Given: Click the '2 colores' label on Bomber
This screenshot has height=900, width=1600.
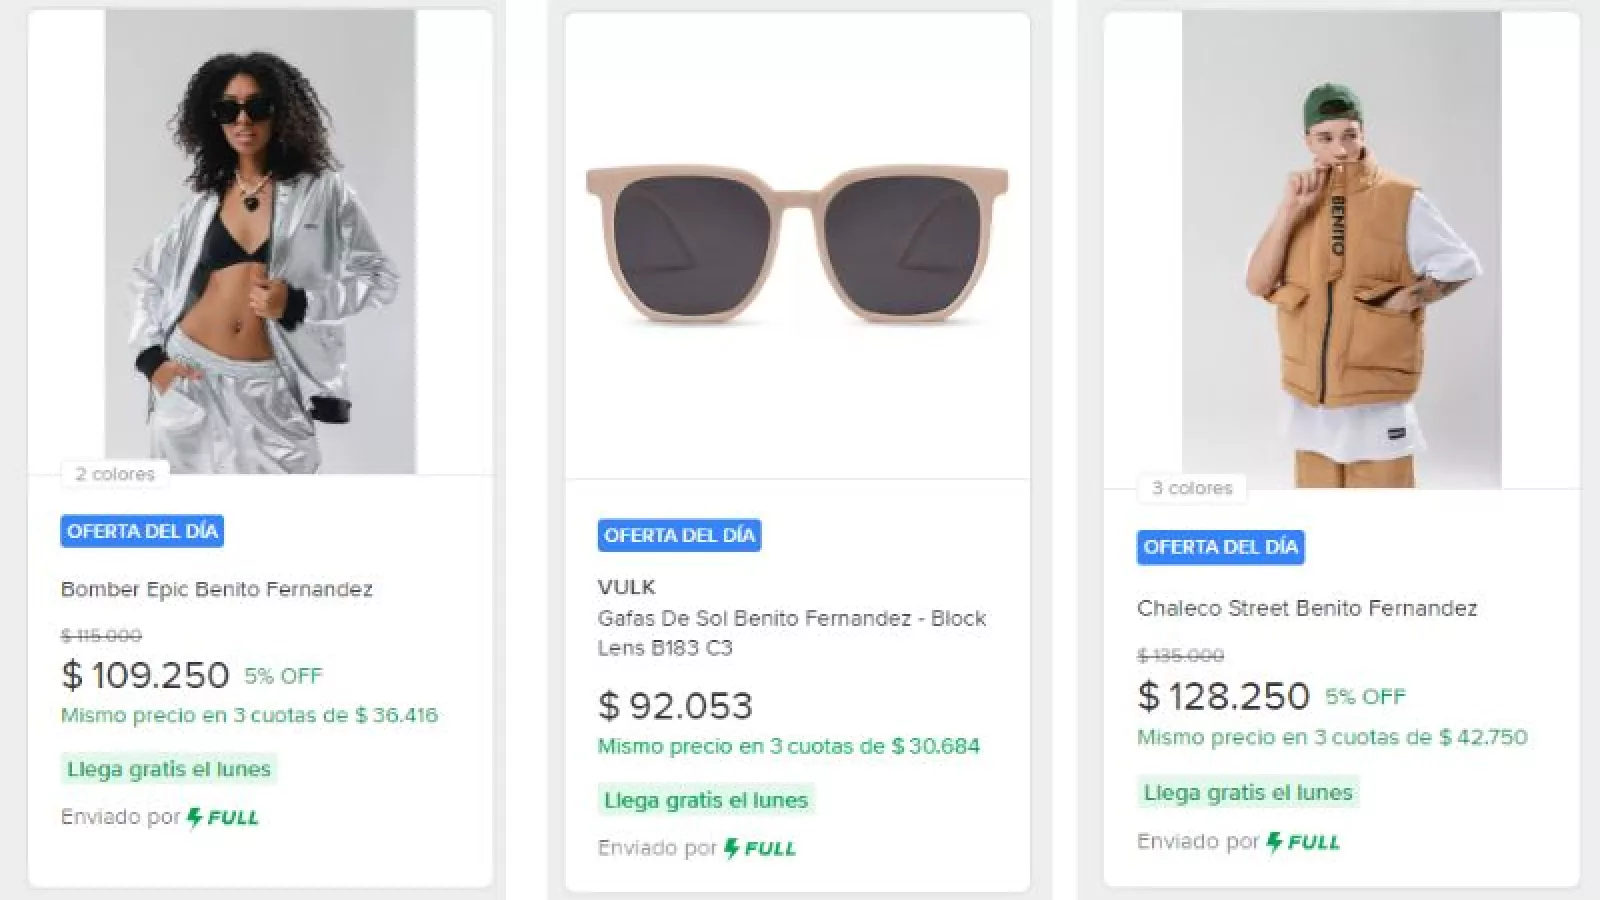Looking at the screenshot, I should tap(115, 474).
